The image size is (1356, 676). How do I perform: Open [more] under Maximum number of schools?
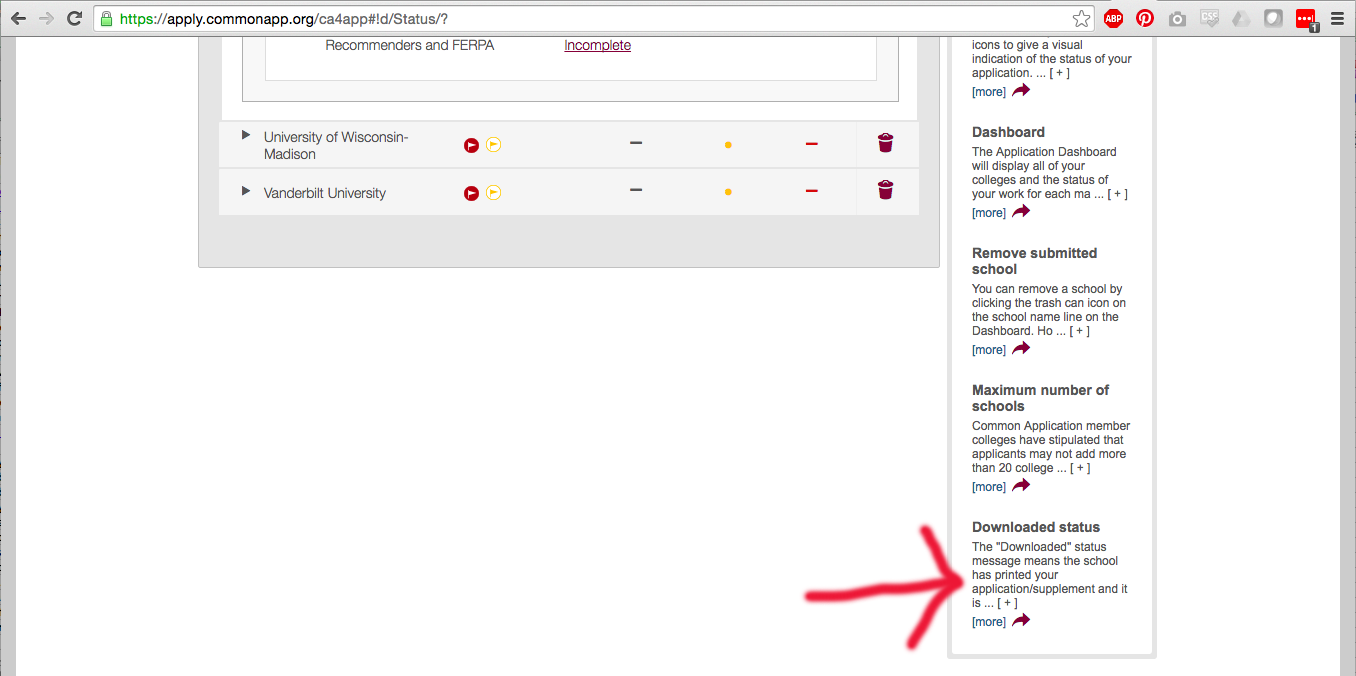989,487
